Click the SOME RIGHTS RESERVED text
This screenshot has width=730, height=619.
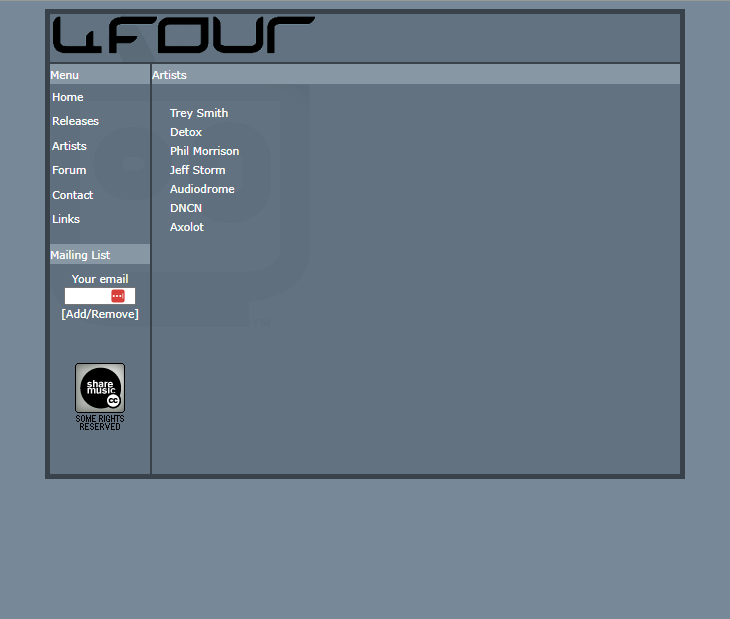100,423
